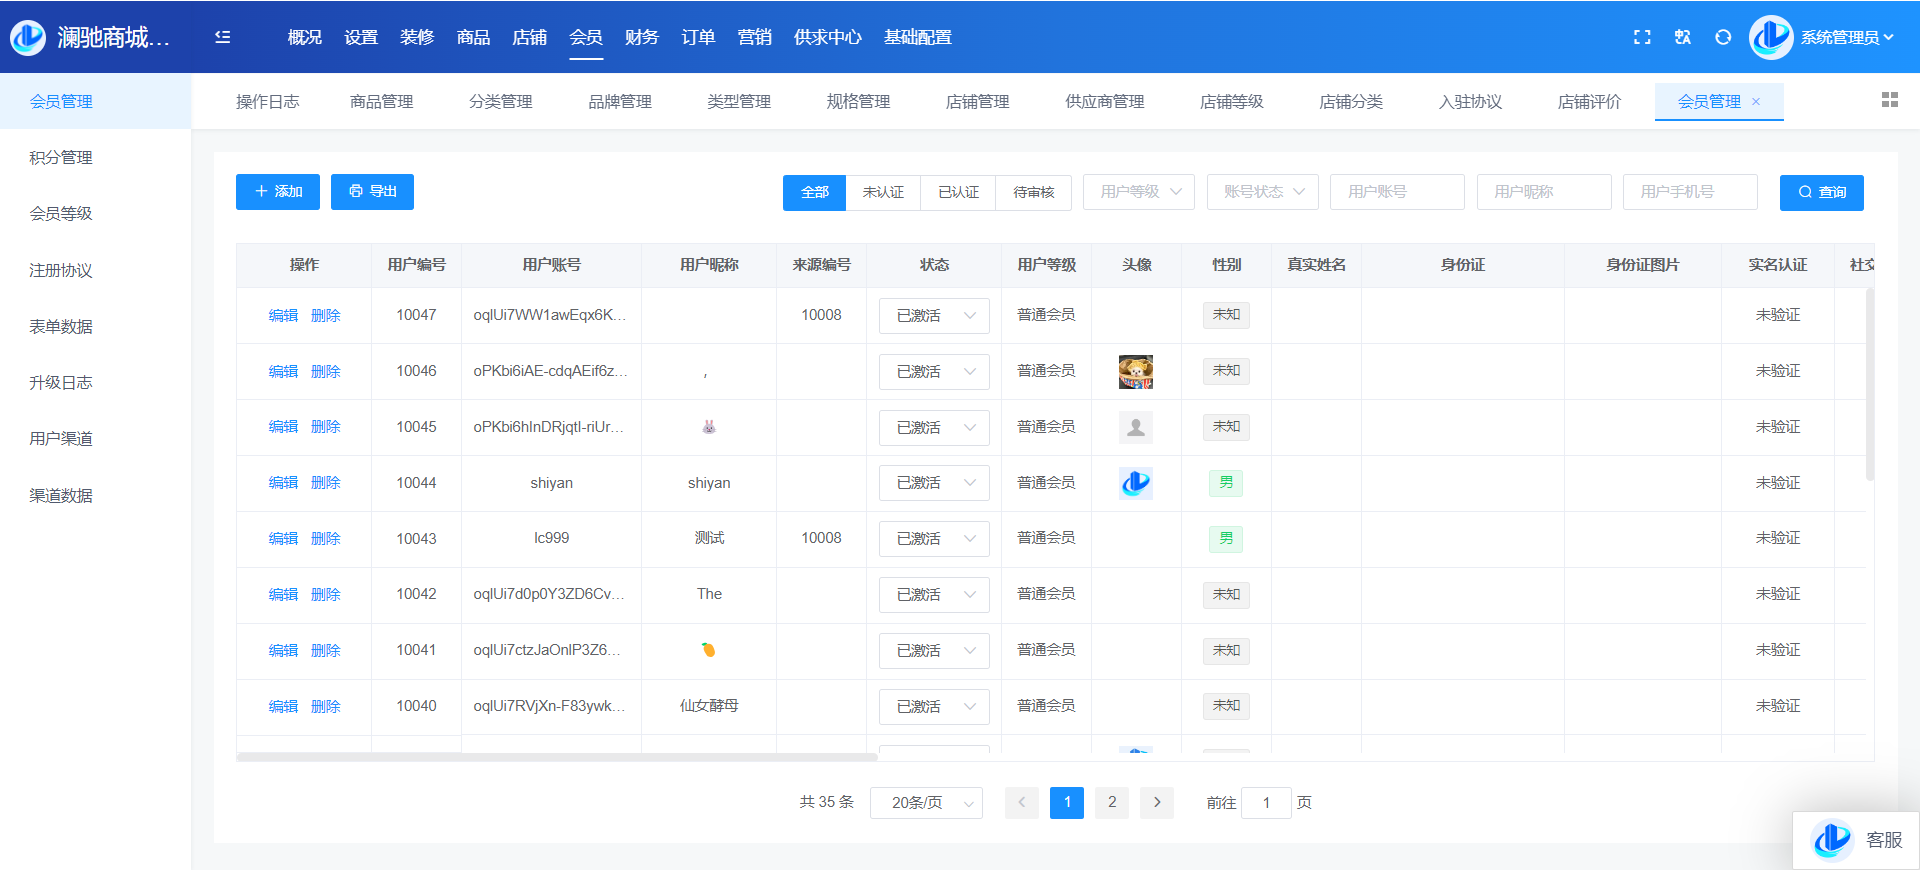This screenshot has height=870, width=1920.
Task: Open the 20条/页 page size selector
Action: tap(926, 803)
